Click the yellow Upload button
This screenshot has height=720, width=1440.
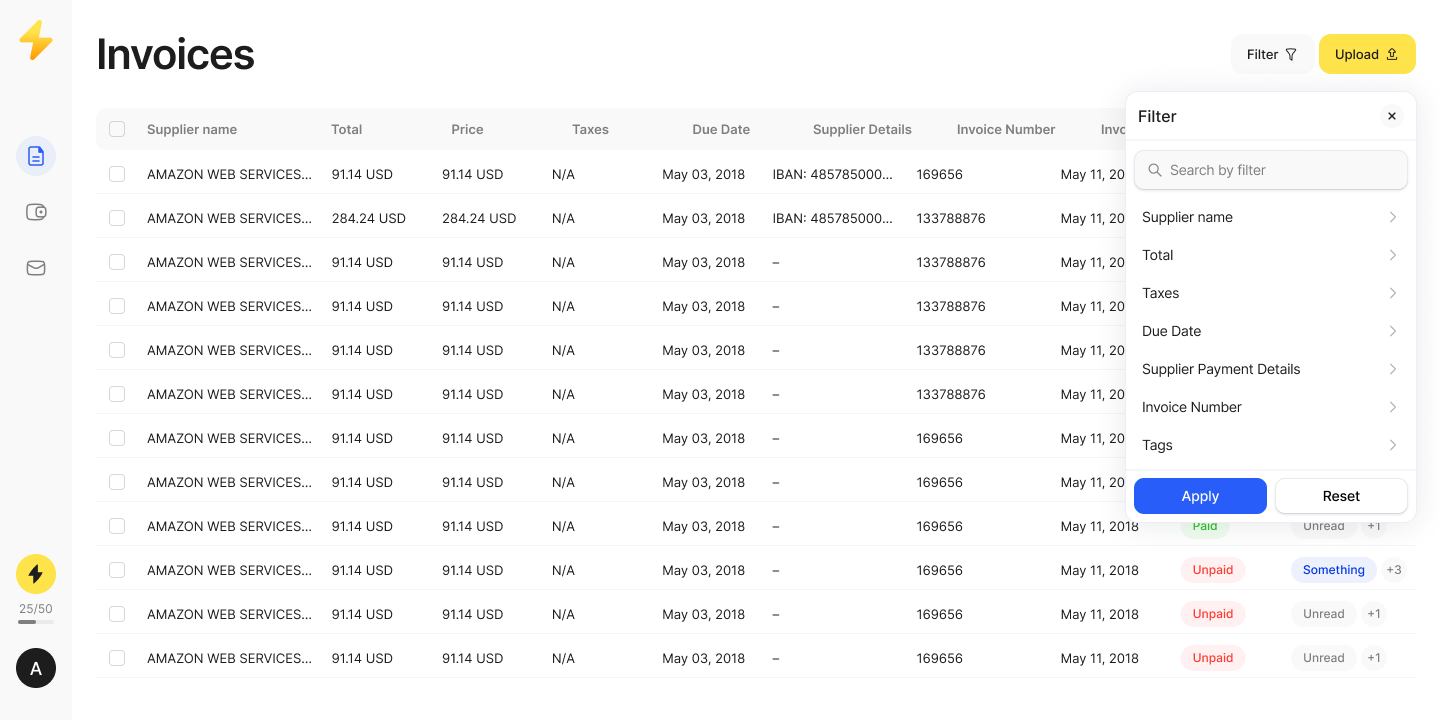[x=1367, y=54]
